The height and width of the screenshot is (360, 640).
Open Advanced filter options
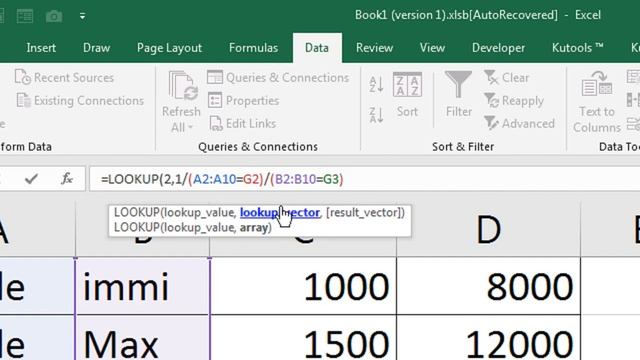click(x=520, y=123)
